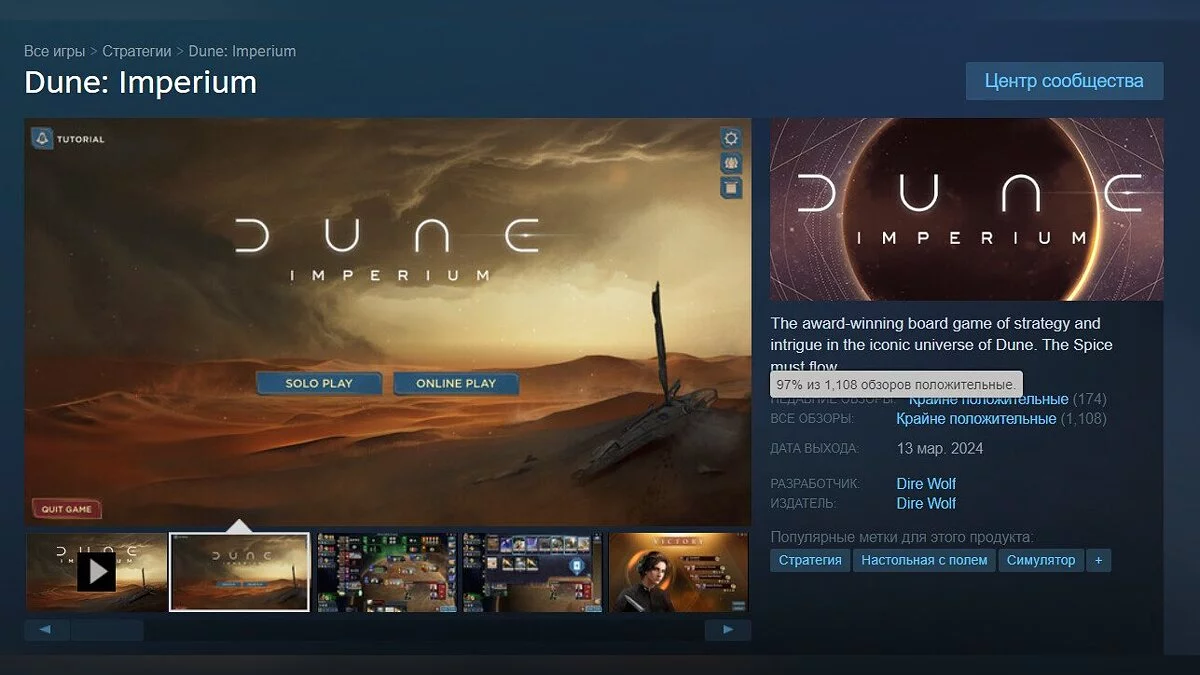1200x675 pixels.
Task: Click the 97% positive reviews tooltip
Action: point(896,384)
